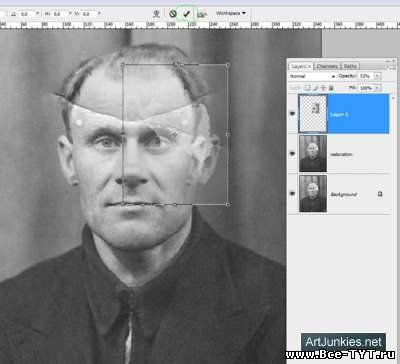
Task: Commit the transform with the checkmark icon
Action: pos(187,14)
